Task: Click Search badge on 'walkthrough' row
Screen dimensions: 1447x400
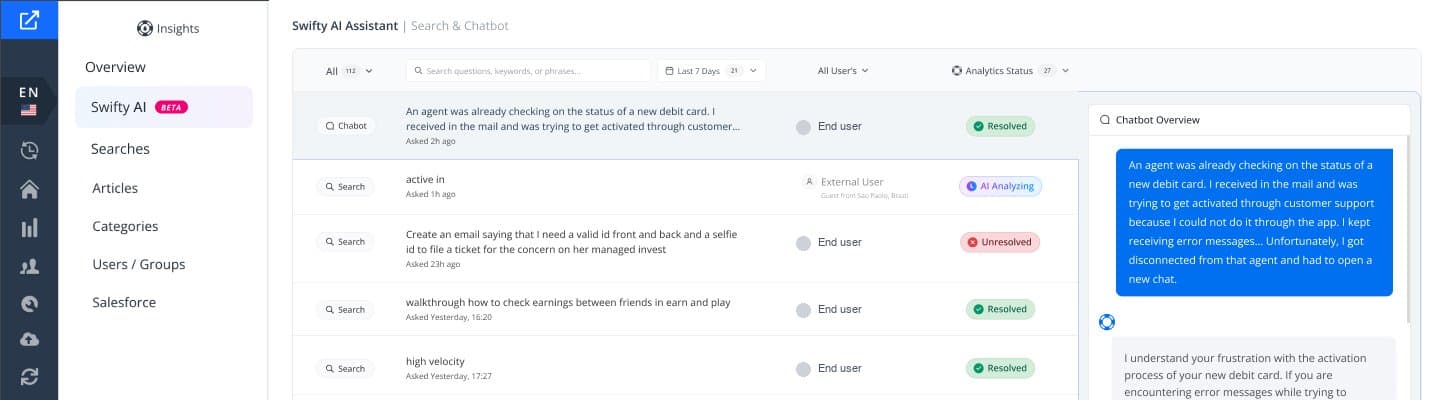Action: click(x=346, y=309)
